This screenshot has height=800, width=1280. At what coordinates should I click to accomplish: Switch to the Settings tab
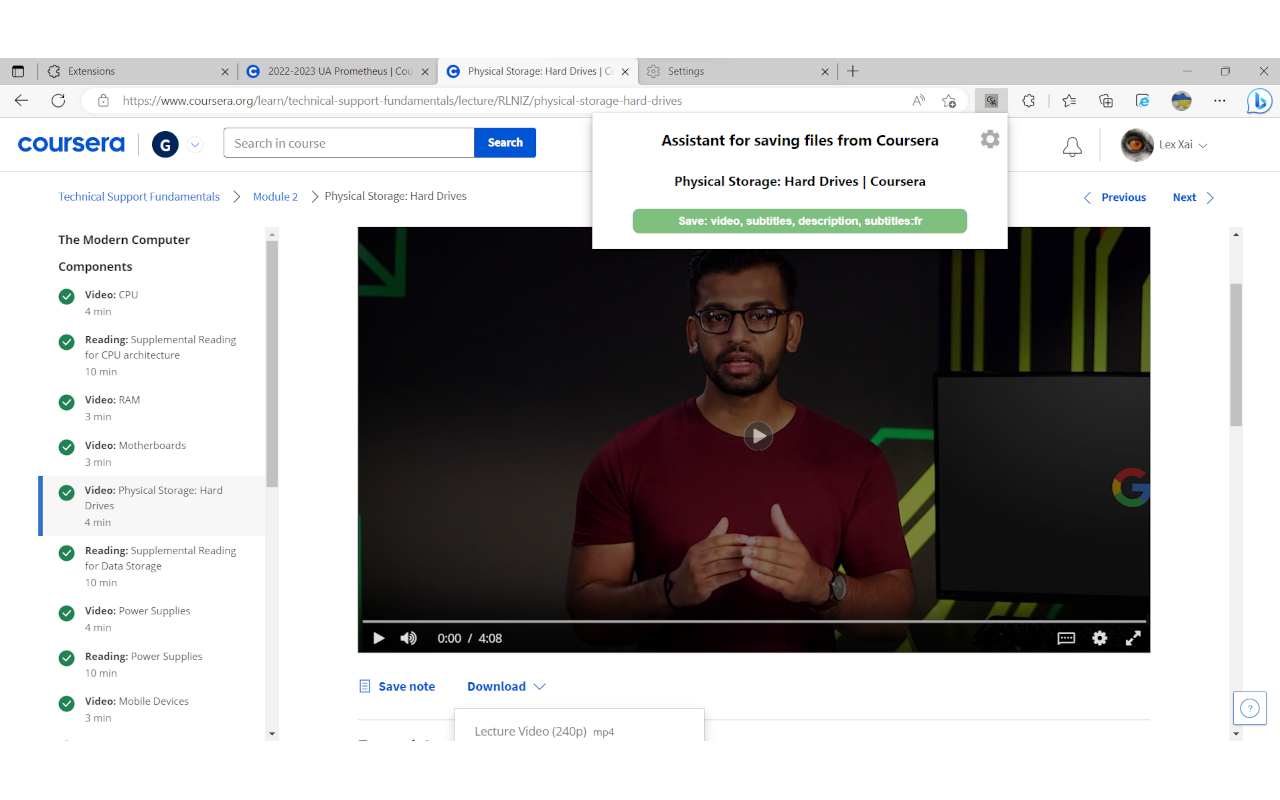(x=737, y=71)
